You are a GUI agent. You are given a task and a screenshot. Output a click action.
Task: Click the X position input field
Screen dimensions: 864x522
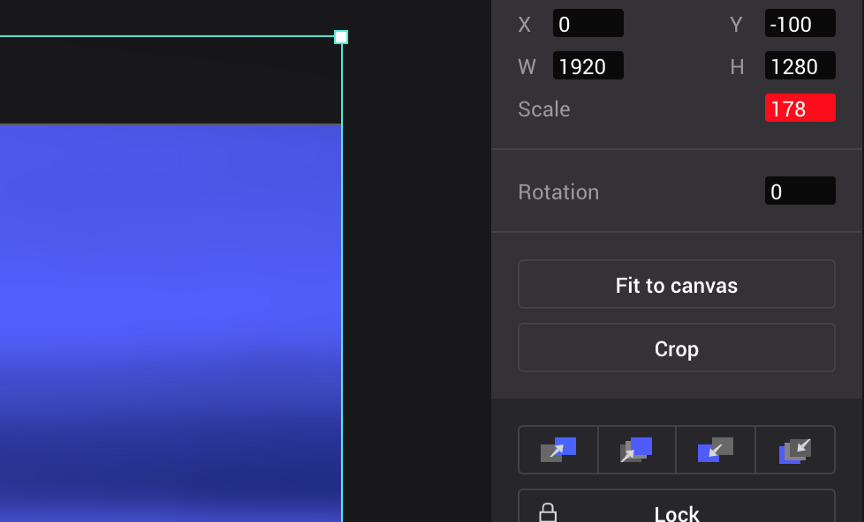coord(588,24)
